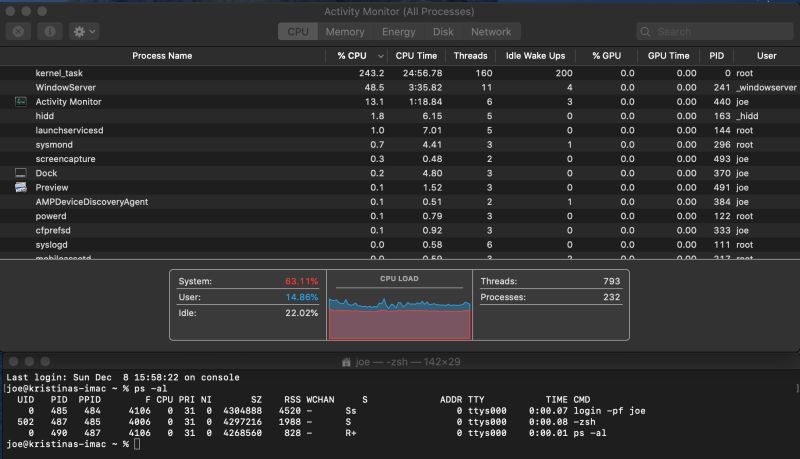Select the hidd process row
The height and width of the screenshot is (459, 800).
[400, 116]
